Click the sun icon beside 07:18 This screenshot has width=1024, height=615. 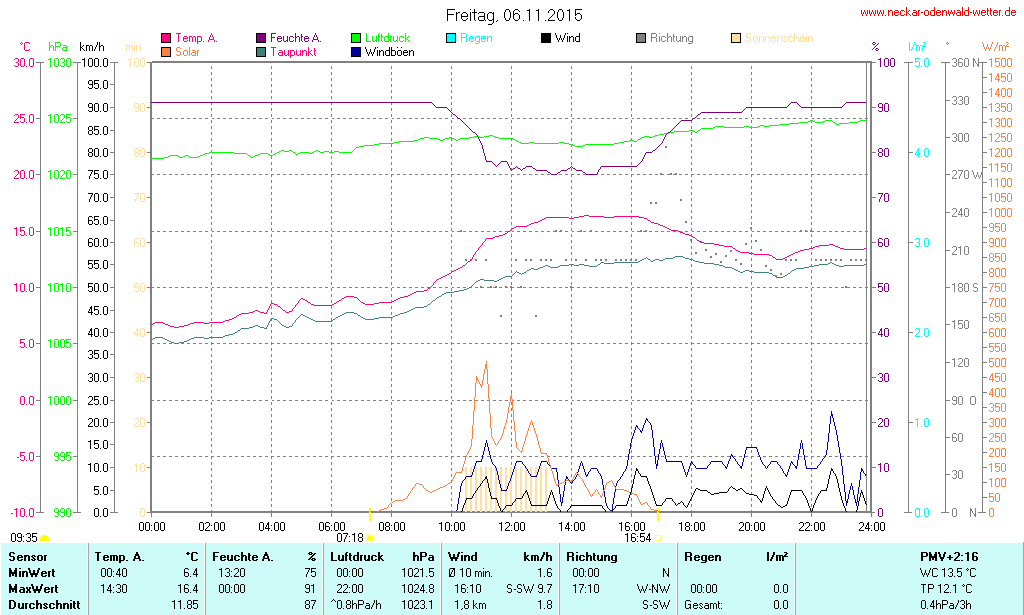(x=371, y=538)
